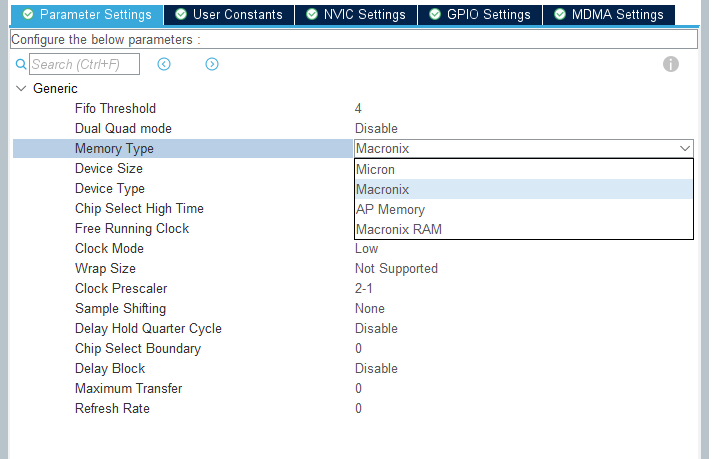Go to next search result arrow
Screen dimensions: 712x459
[x=212, y=64]
